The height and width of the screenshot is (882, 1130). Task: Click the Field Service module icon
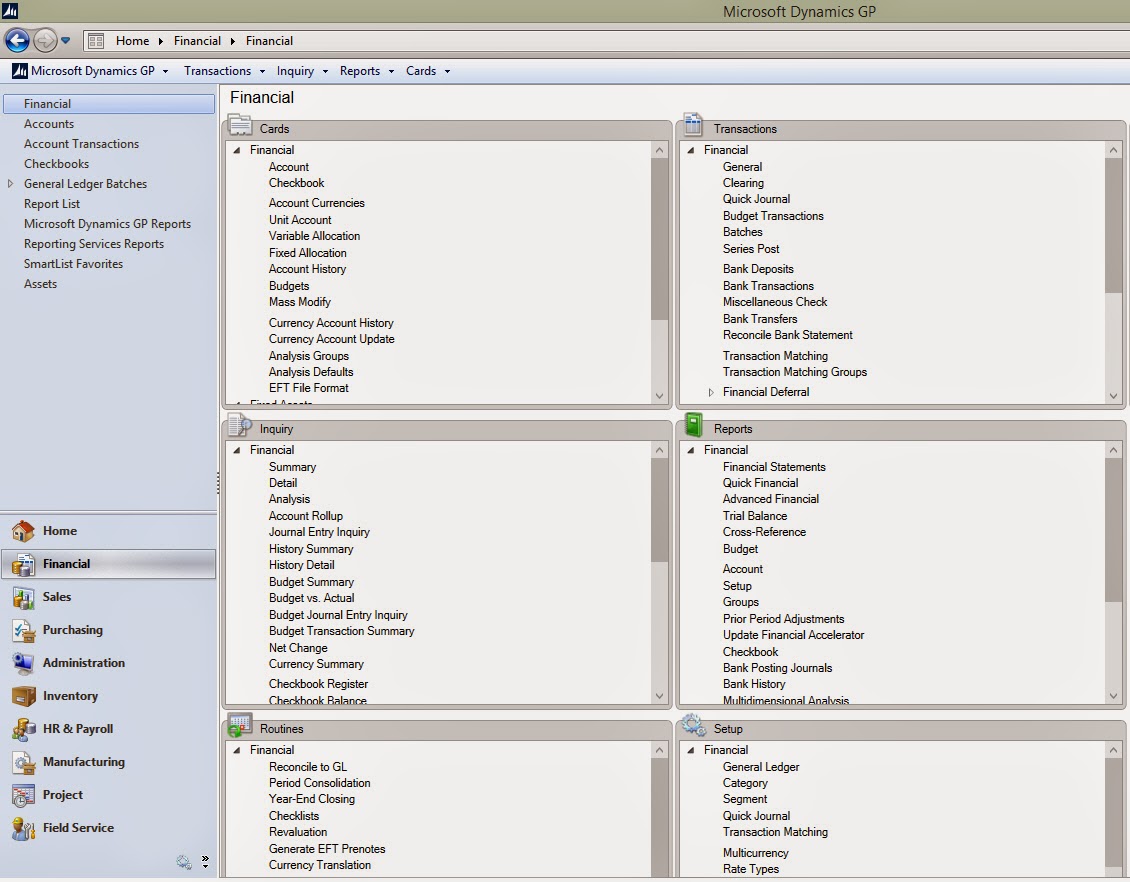[23, 829]
